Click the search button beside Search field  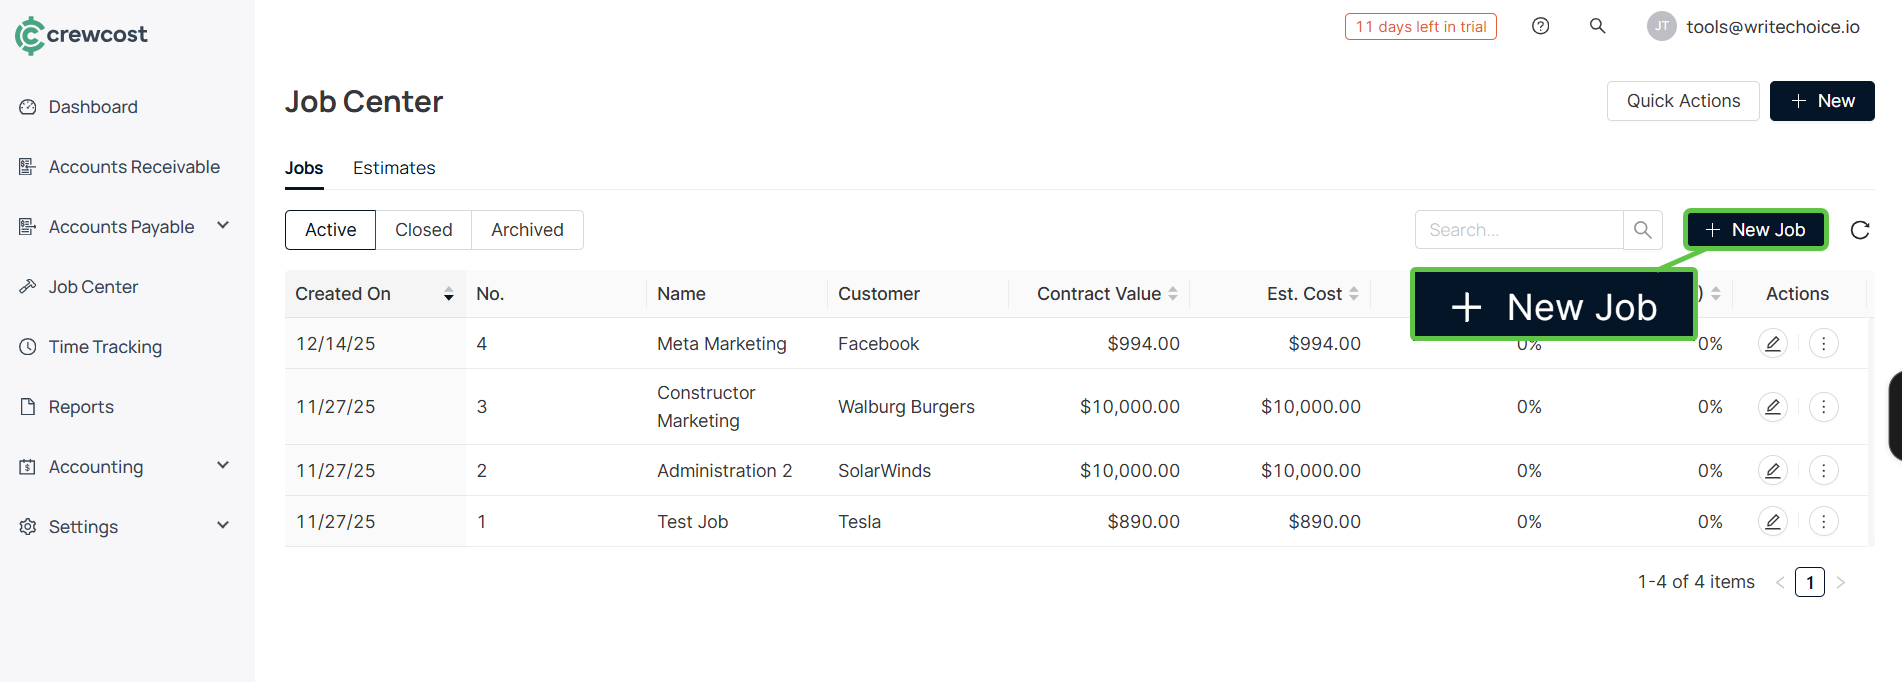(1642, 230)
